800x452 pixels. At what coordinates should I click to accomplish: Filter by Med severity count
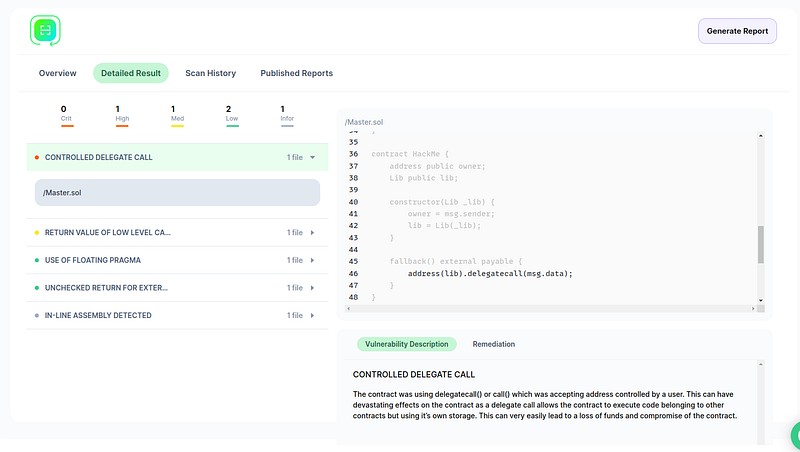click(177, 114)
